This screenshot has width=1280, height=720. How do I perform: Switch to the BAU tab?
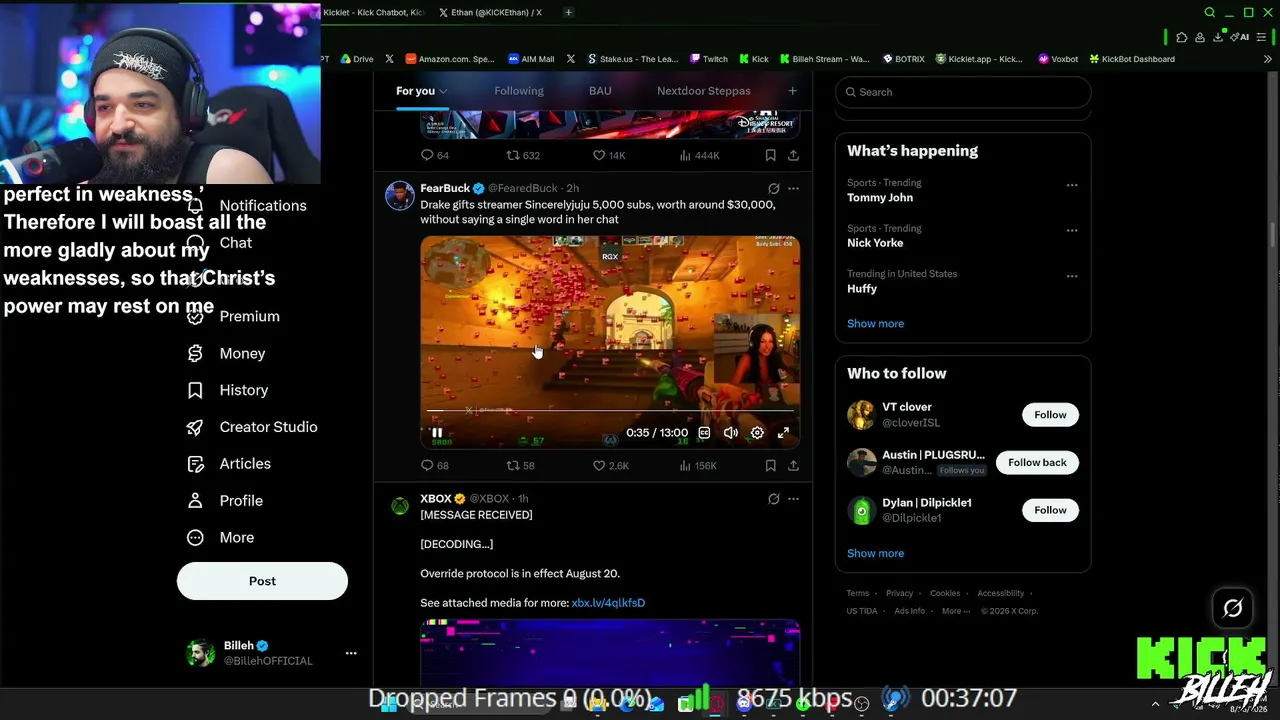tap(600, 91)
